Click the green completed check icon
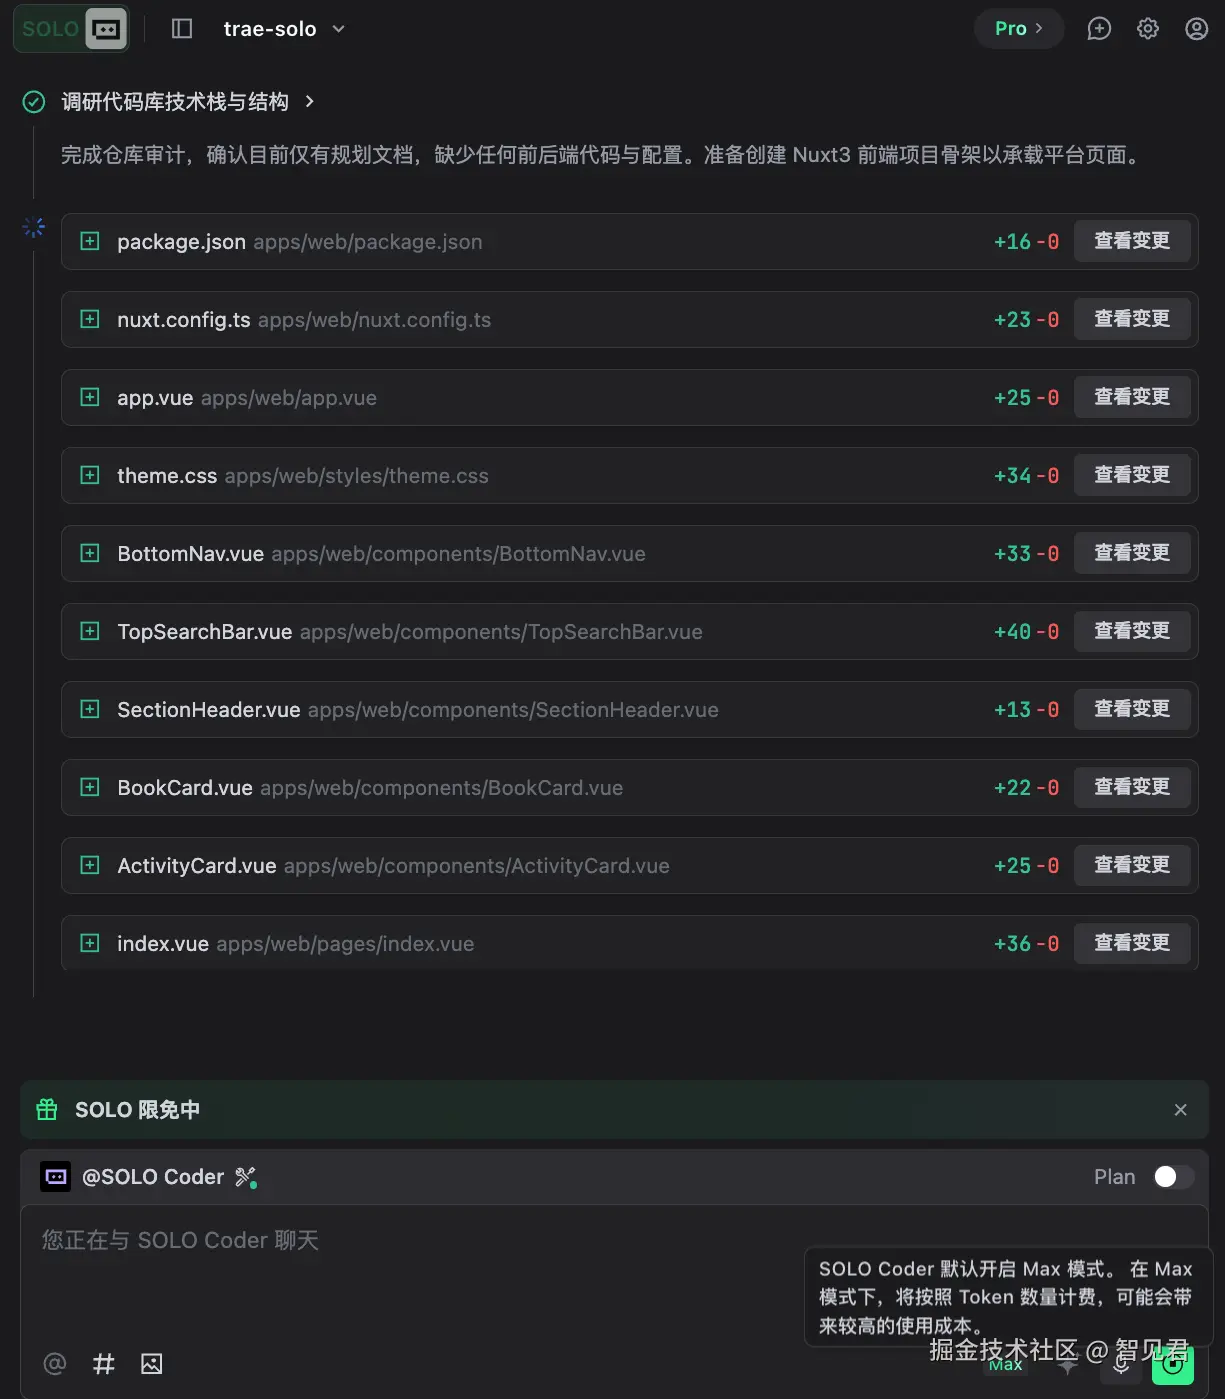 34,102
